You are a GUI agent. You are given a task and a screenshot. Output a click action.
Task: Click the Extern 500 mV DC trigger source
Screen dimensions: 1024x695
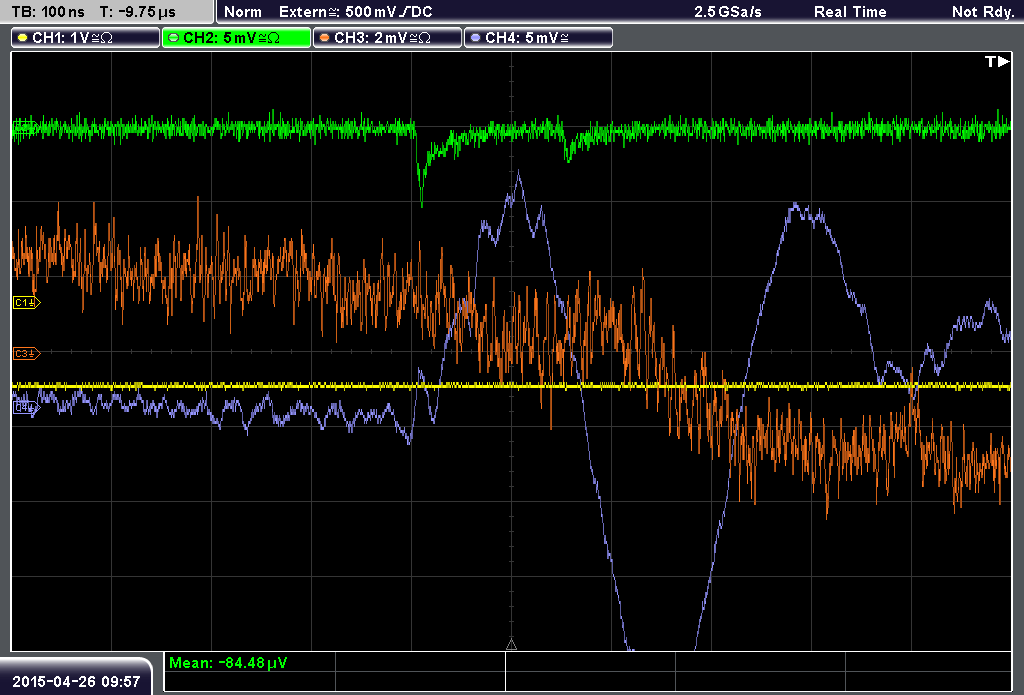tap(355, 12)
